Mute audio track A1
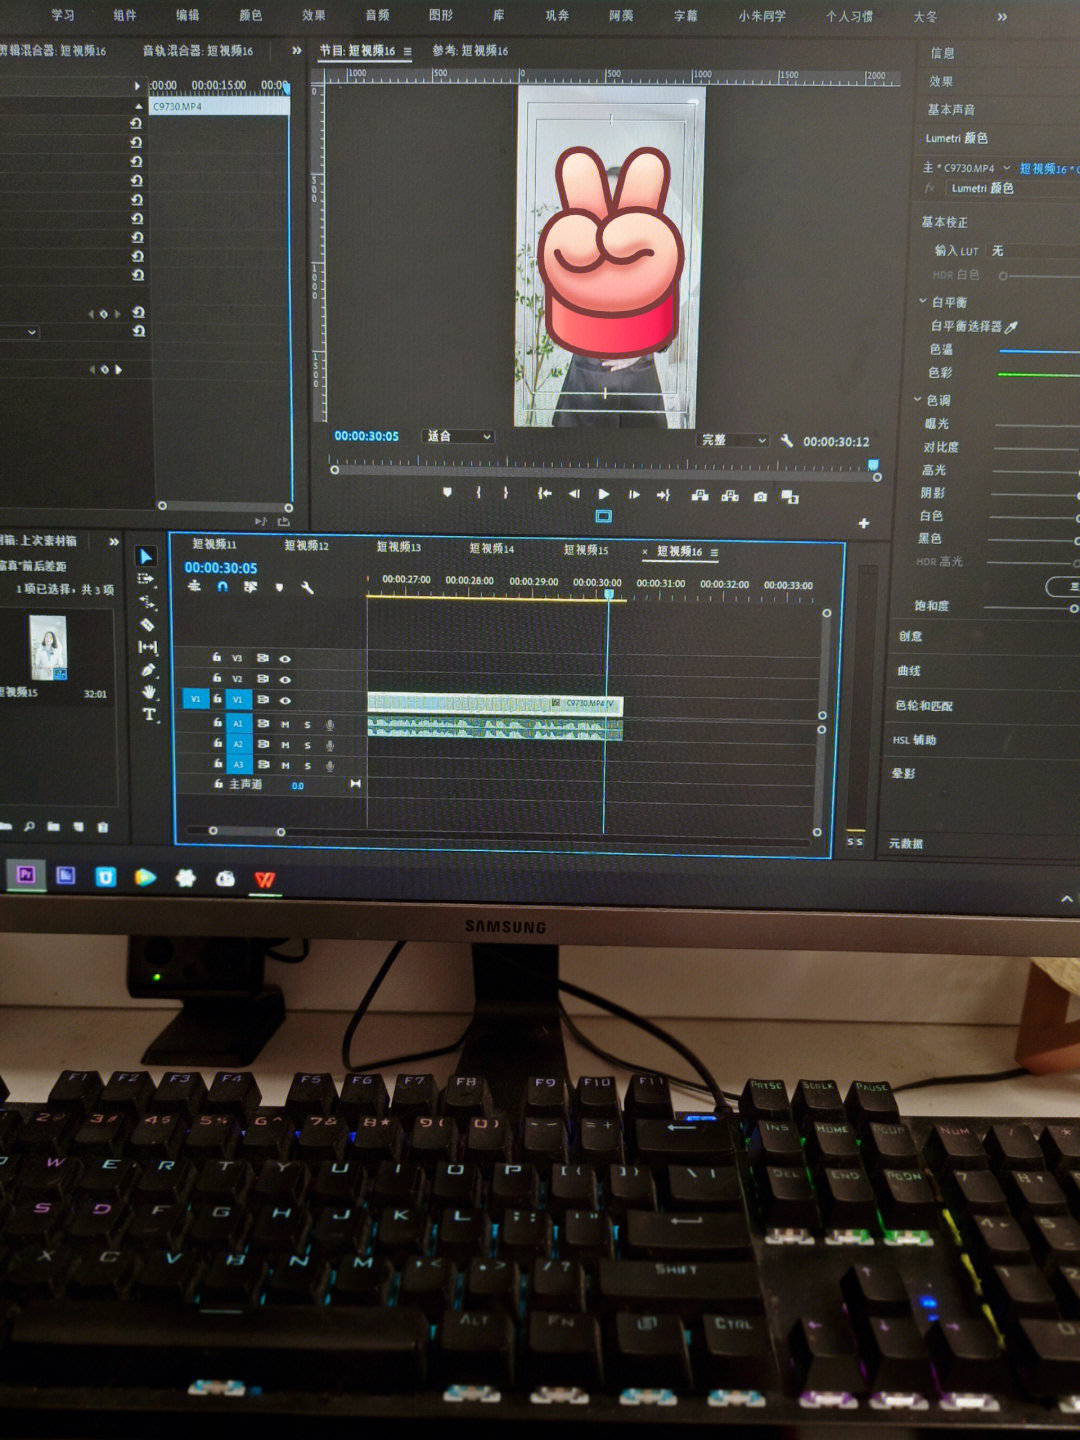The width and height of the screenshot is (1080, 1440). pos(285,724)
